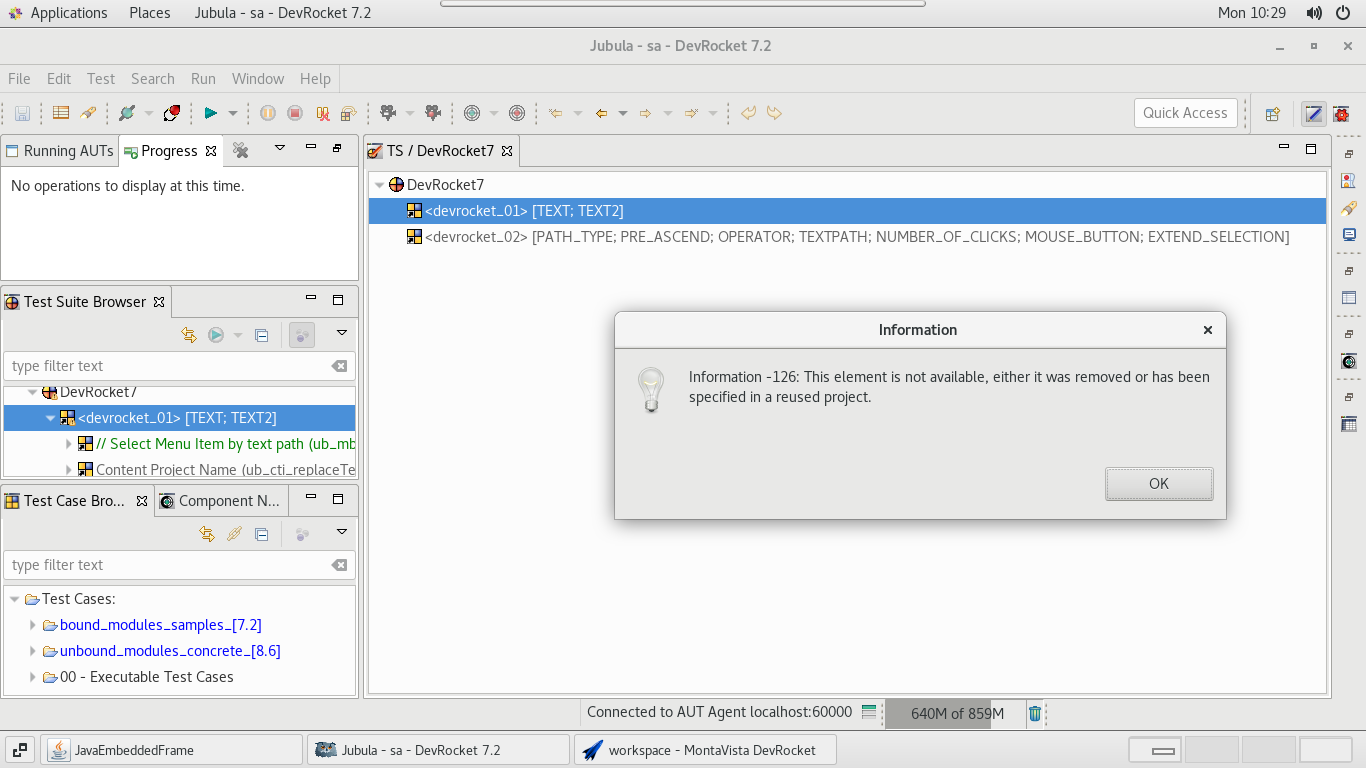Open the Run menu
This screenshot has width=1366, height=768.
[203, 79]
